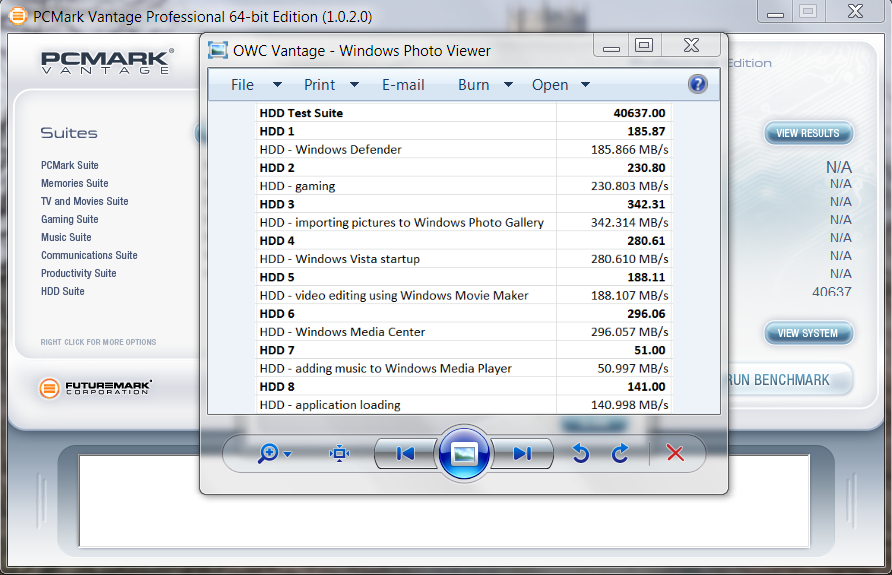Image resolution: width=892 pixels, height=575 pixels.
Task: Rotate image counterclockwise
Action: (580, 453)
